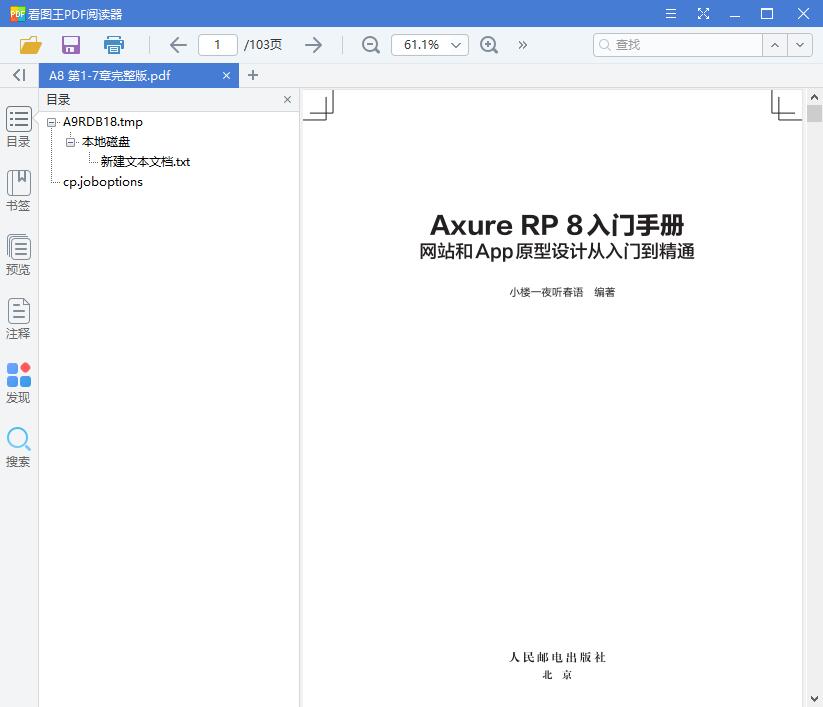Zoom out of the document
The height and width of the screenshot is (707, 823).
tap(370, 45)
